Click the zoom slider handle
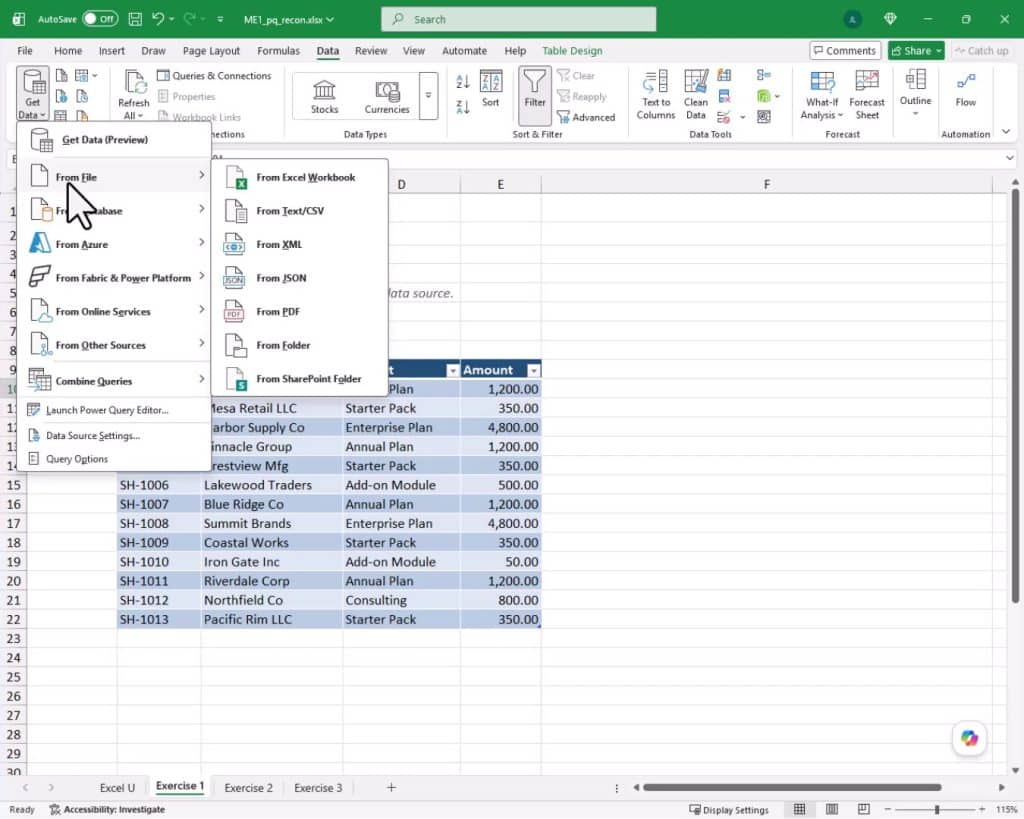This screenshot has height=819, width=1024. click(936, 809)
